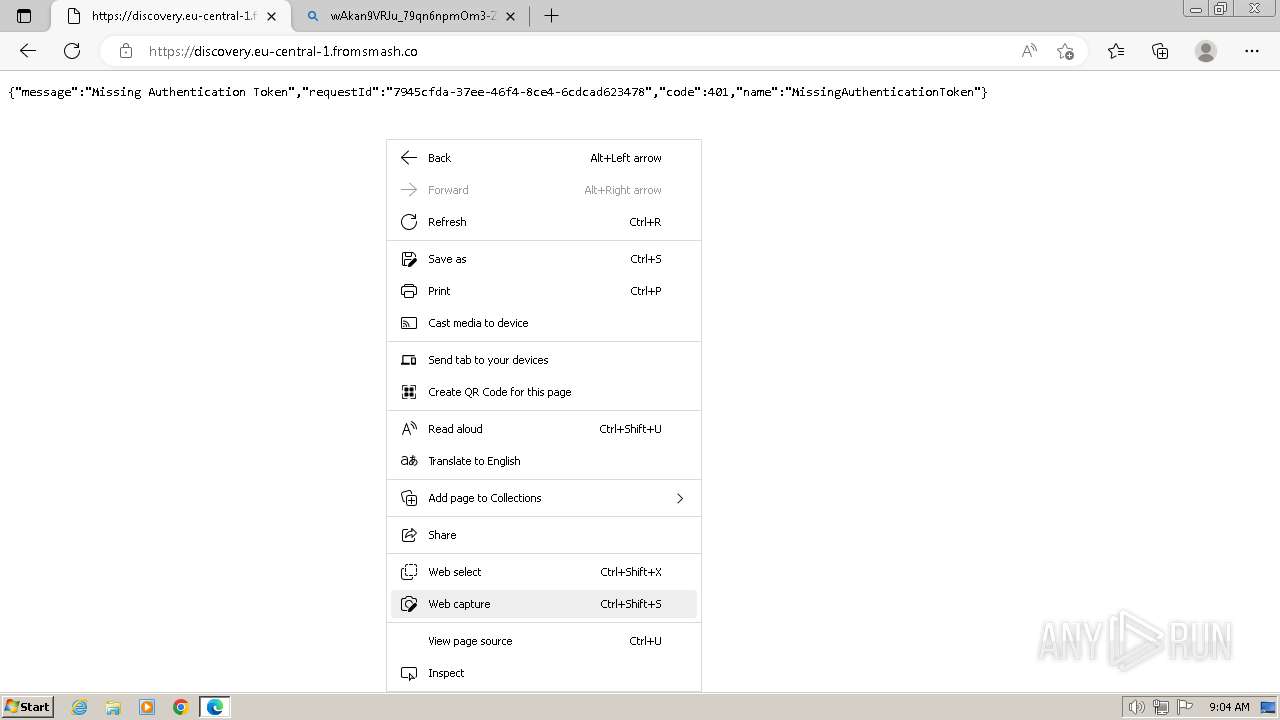Launch Internet Explorer from taskbar
Screen dimensions: 1280x720
tap(80, 707)
